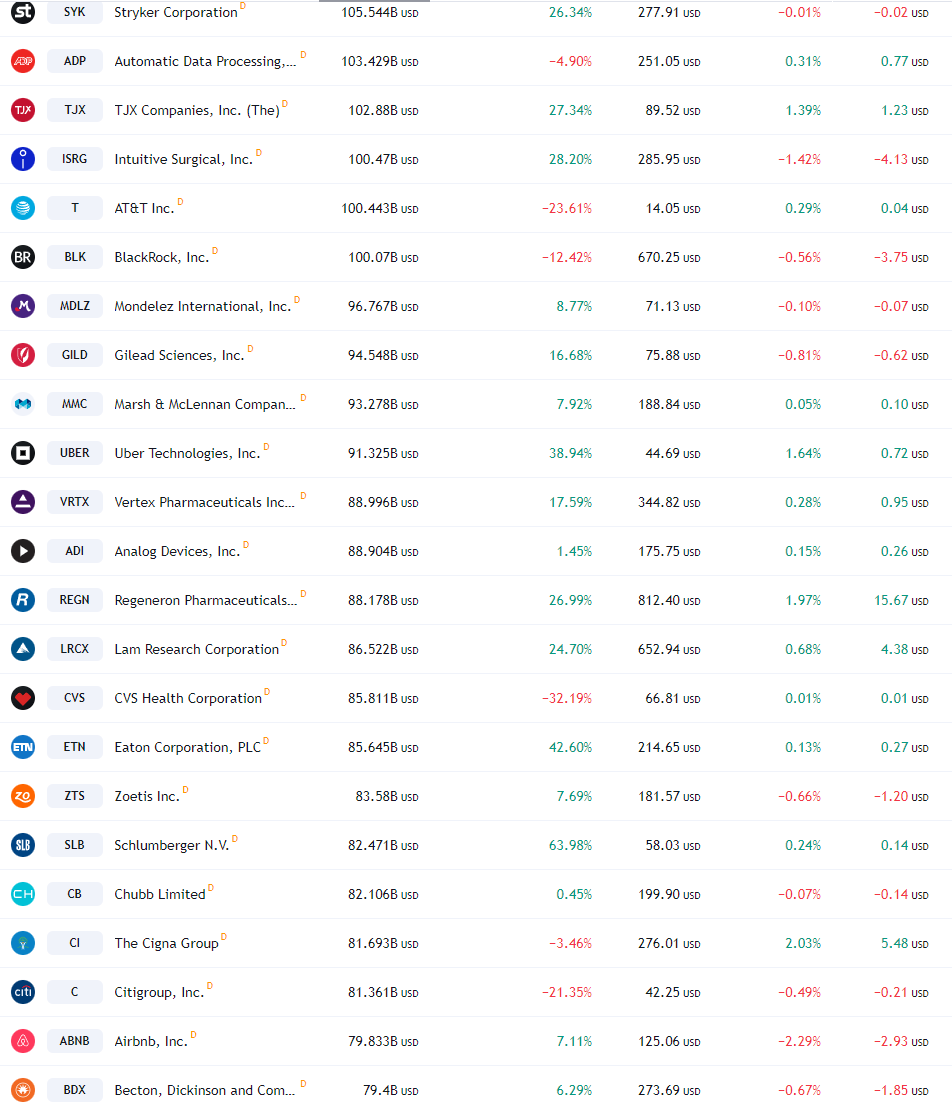This screenshot has width=952, height=1108.
Task: Click the Chubb CH logo icon
Action: [23, 894]
